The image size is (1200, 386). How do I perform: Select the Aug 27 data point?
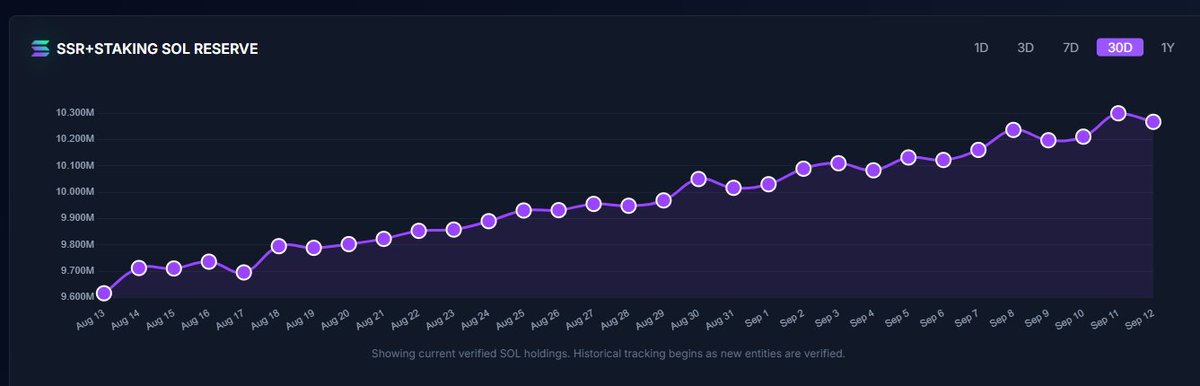[x=593, y=203]
